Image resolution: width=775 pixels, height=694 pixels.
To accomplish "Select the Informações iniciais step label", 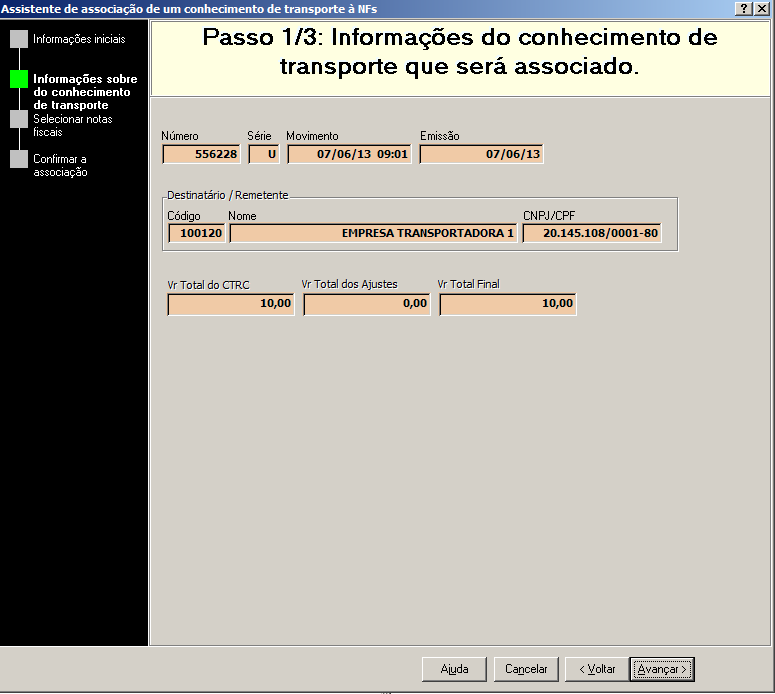I will (79, 40).
